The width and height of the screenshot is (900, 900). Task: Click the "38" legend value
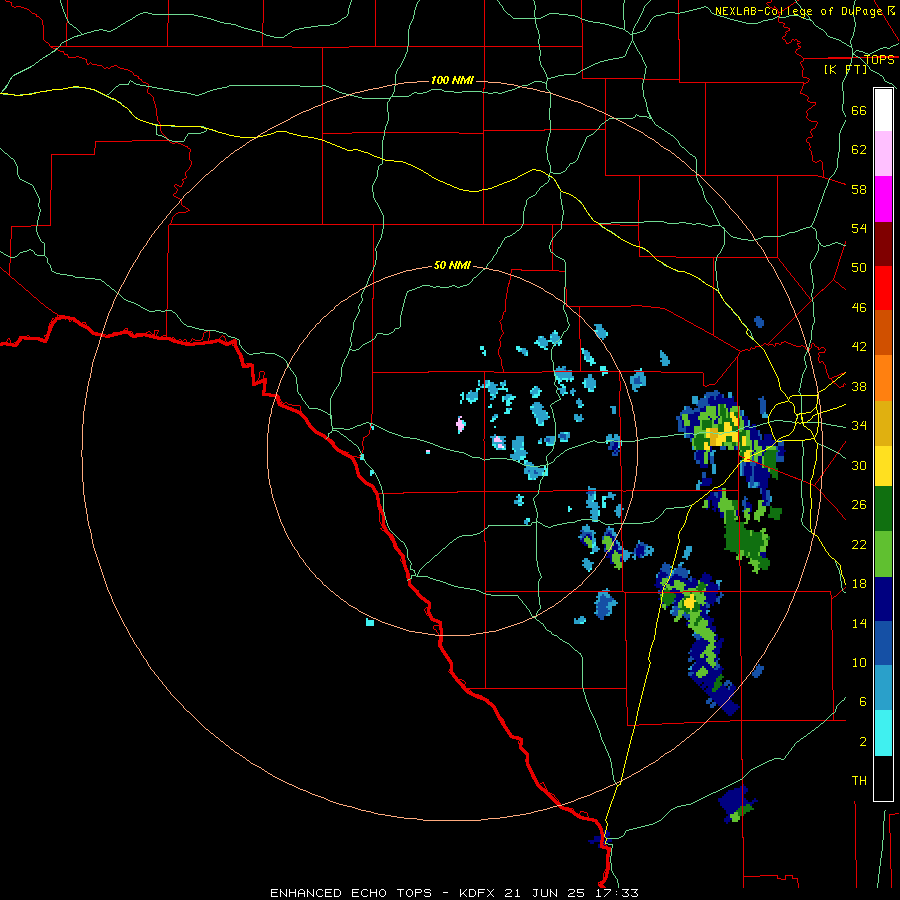(859, 386)
